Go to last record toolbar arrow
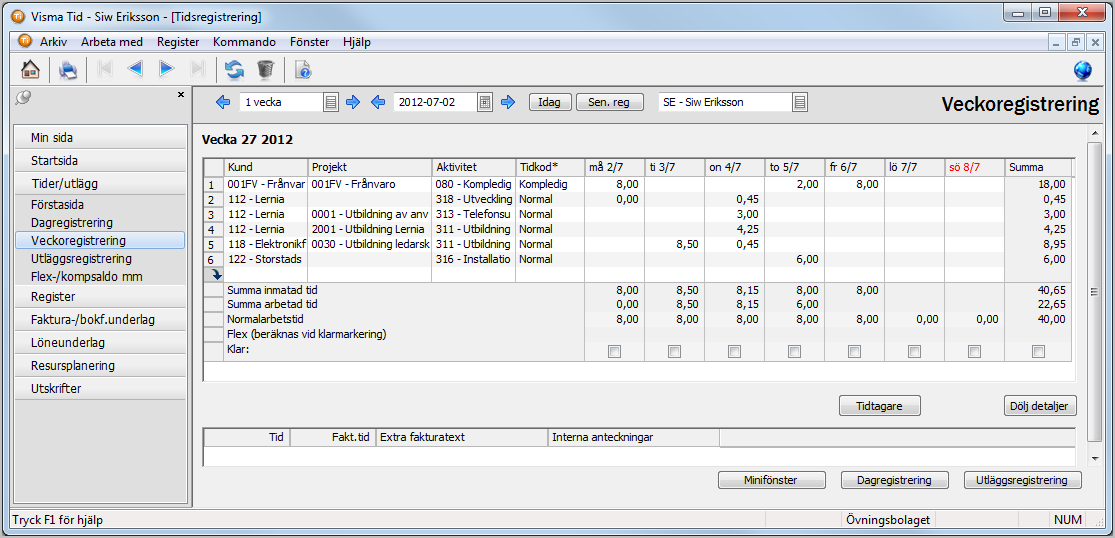This screenshot has width=1115, height=538. [x=198, y=69]
